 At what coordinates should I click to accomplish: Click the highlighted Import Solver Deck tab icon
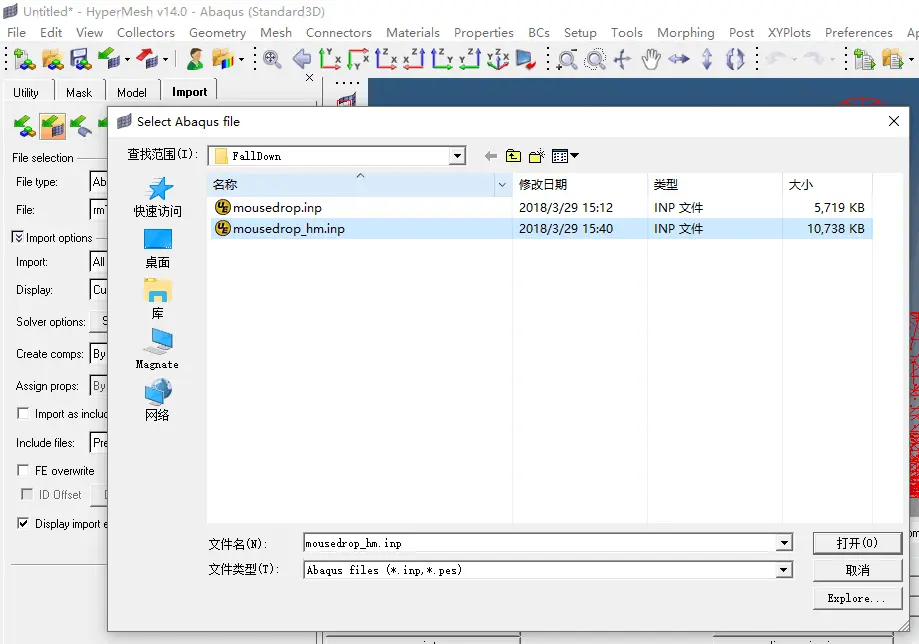point(52,125)
